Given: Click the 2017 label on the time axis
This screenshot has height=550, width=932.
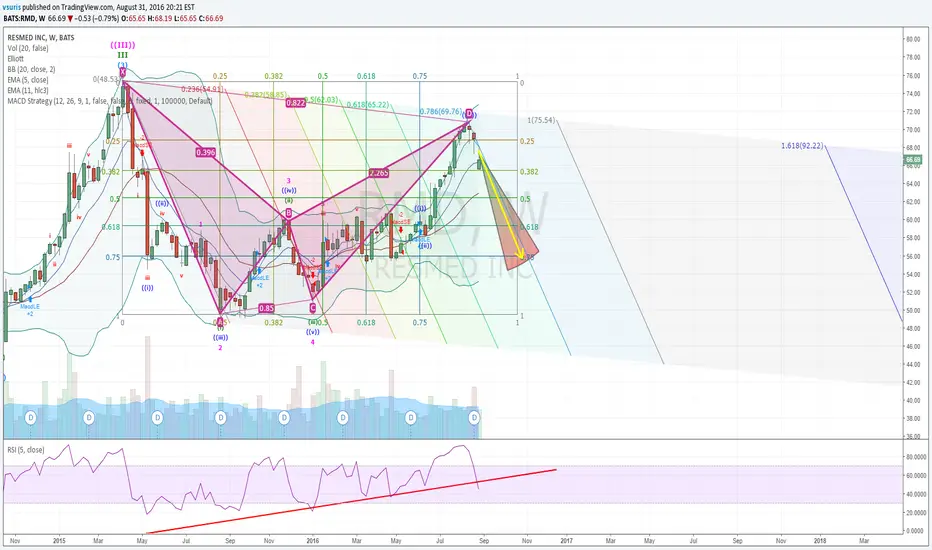Looking at the screenshot, I should coord(566,541).
